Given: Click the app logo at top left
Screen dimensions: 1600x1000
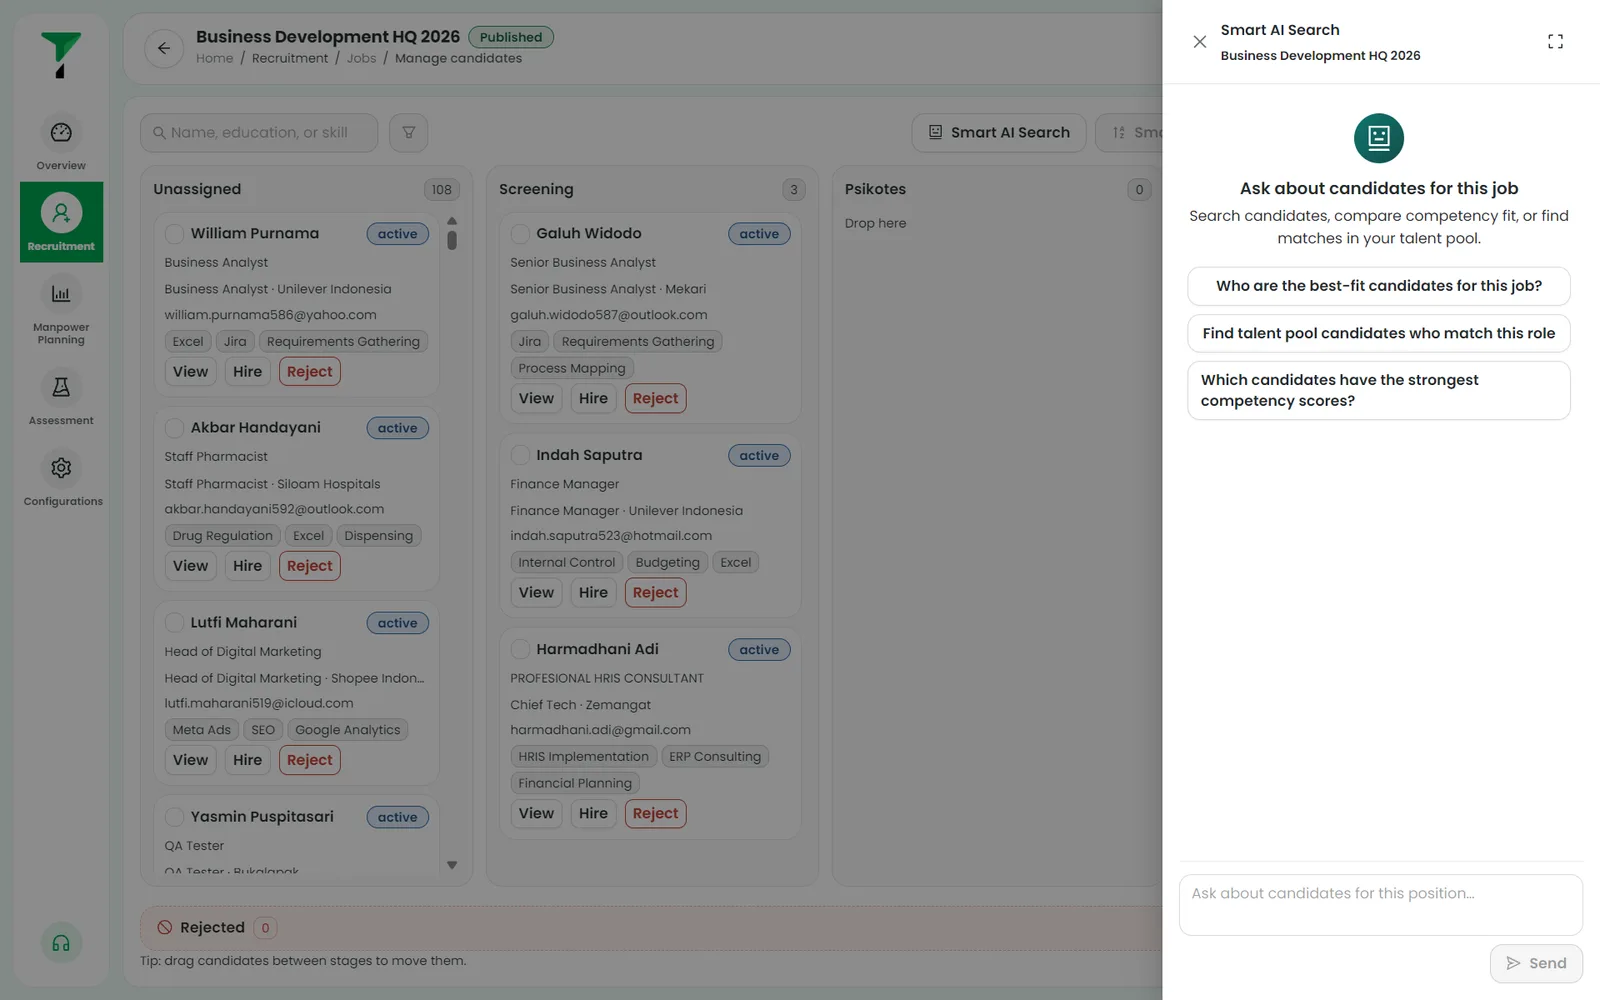Looking at the screenshot, I should click(61, 54).
